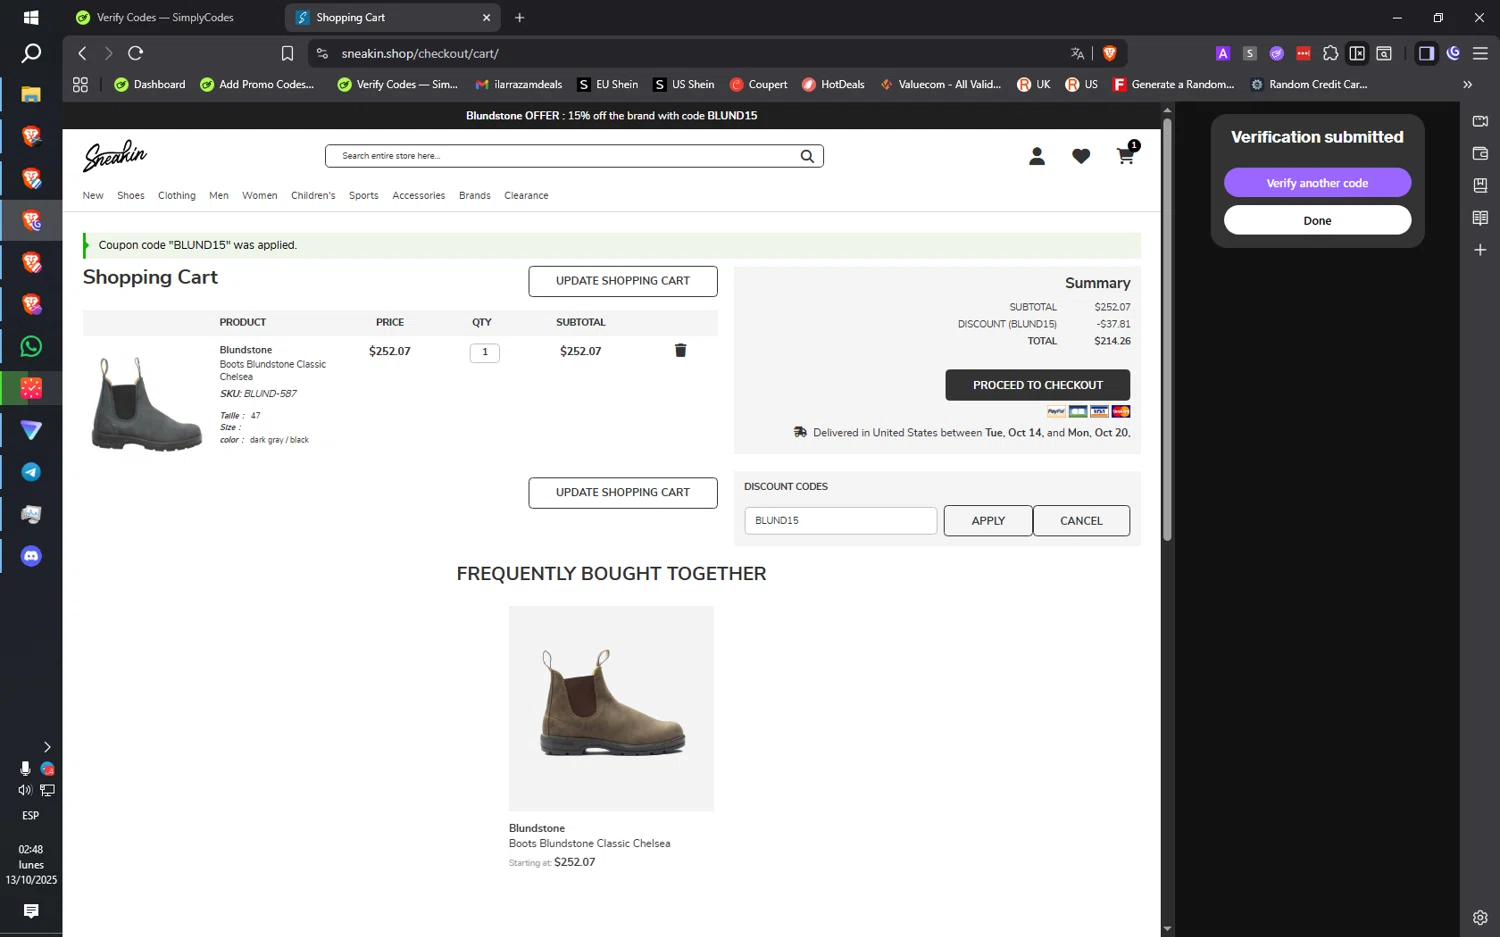Add sidebar item with plus icon
The image size is (1500, 937).
[x=1480, y=249]
